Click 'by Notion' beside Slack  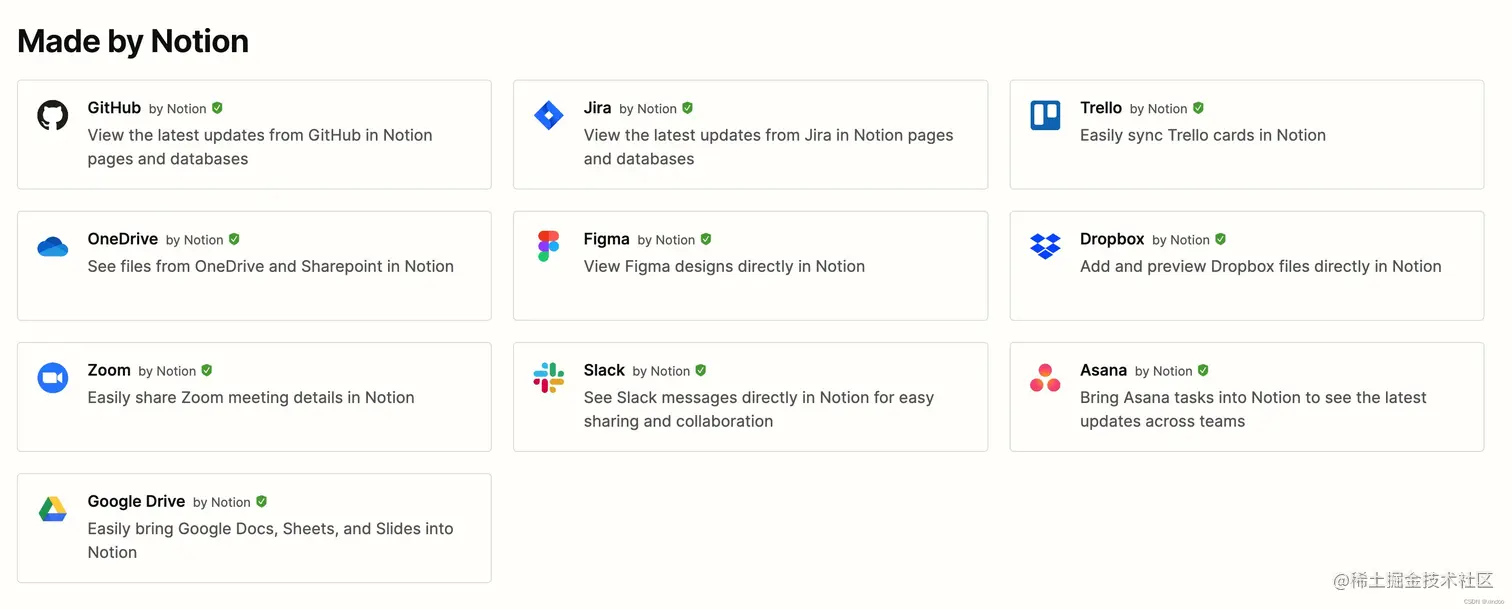pos(662,371)
